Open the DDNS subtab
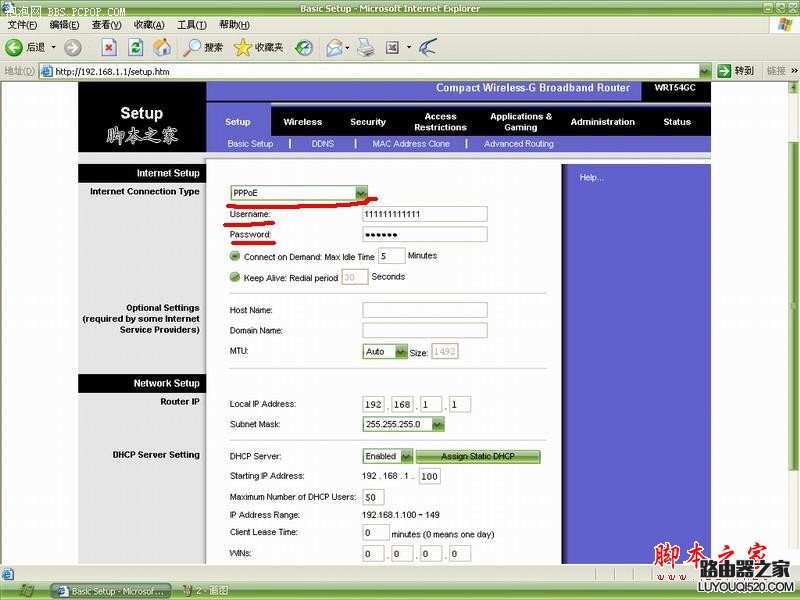This screenshot has height=600, width=800. pos(323,144)
